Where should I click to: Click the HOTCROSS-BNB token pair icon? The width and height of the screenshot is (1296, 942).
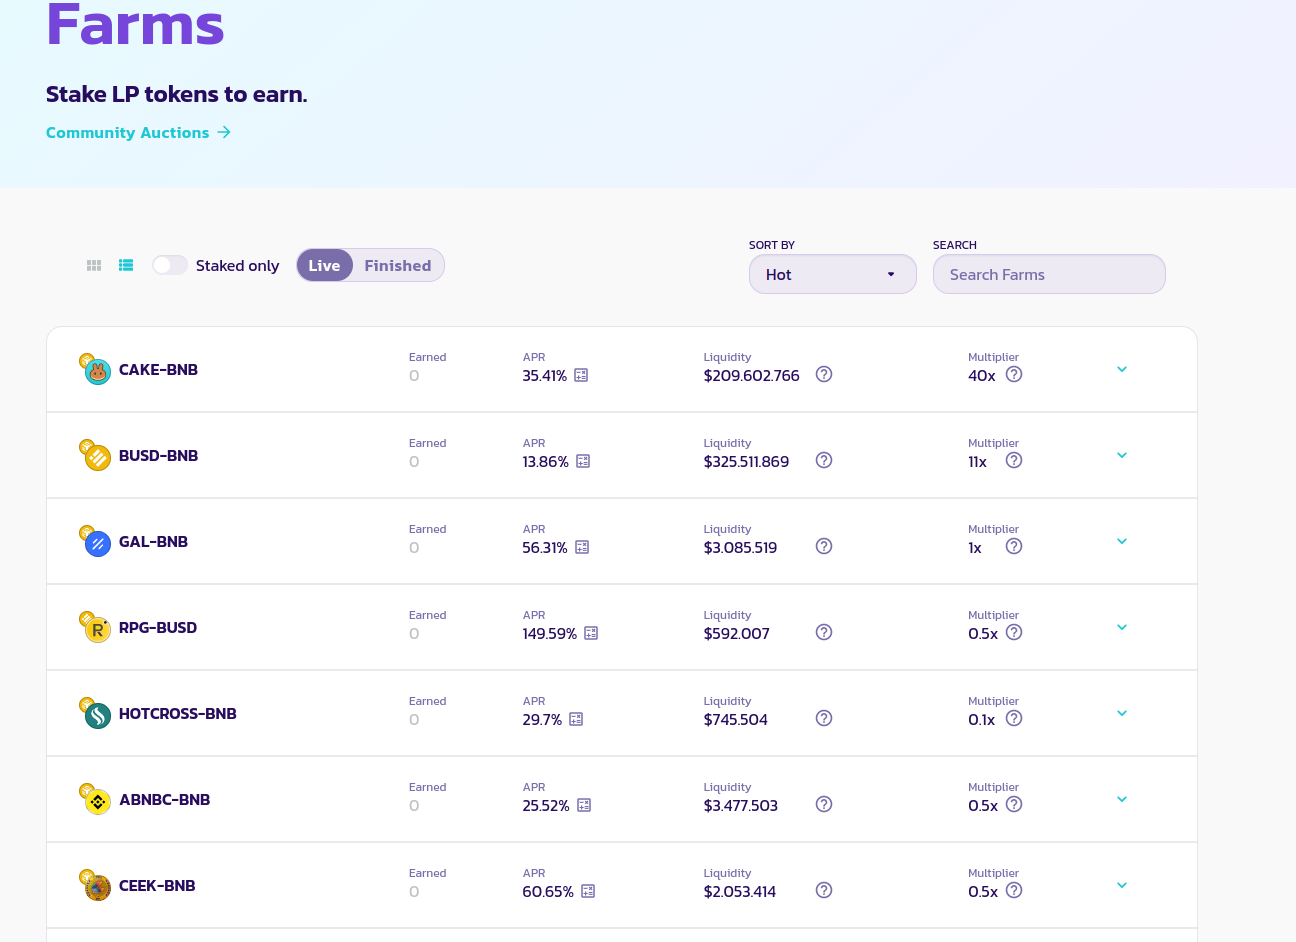point(95,713)
